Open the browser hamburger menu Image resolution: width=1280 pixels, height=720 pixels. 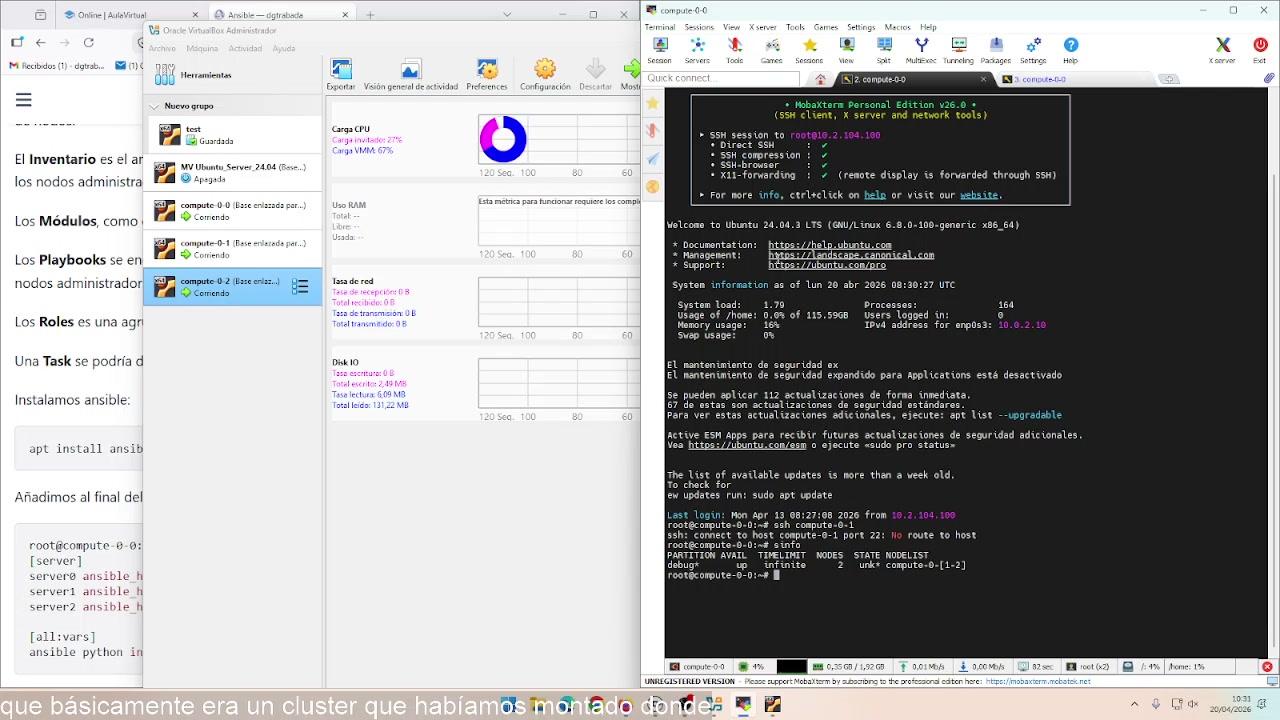tap(23, 99)
